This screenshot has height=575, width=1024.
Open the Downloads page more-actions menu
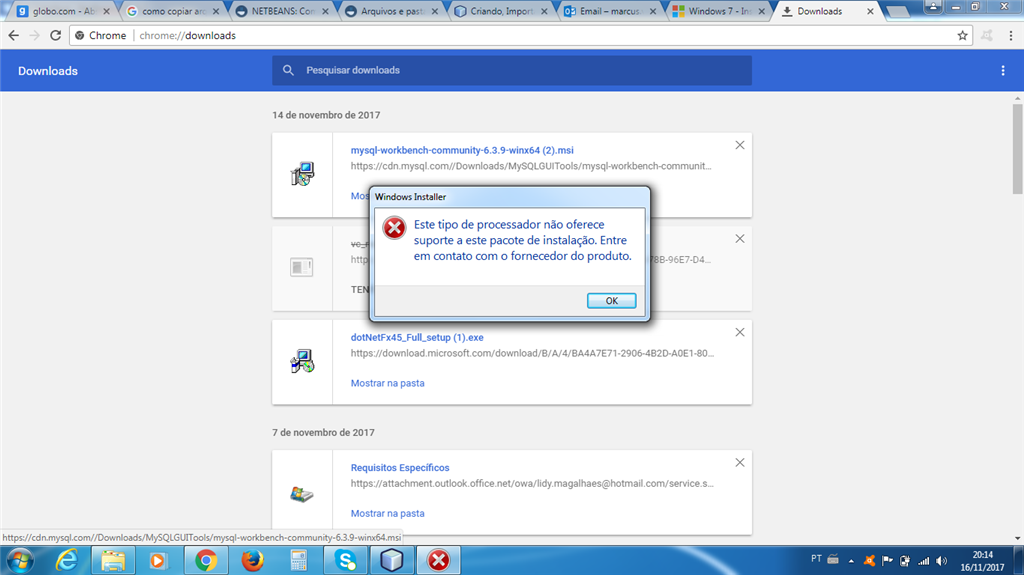[1003, 71]
